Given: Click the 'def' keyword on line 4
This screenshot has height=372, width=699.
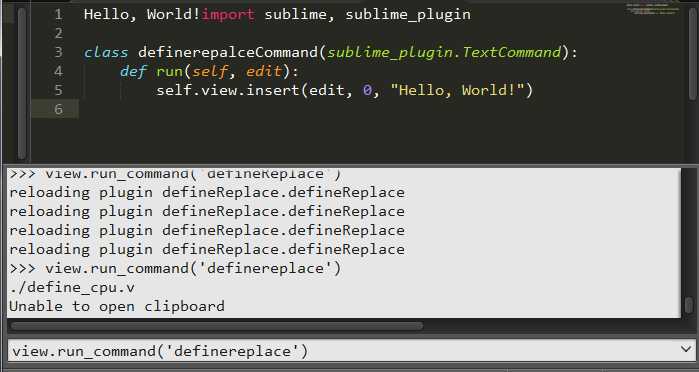Looking at the screenshot, I should click(133, 71).
